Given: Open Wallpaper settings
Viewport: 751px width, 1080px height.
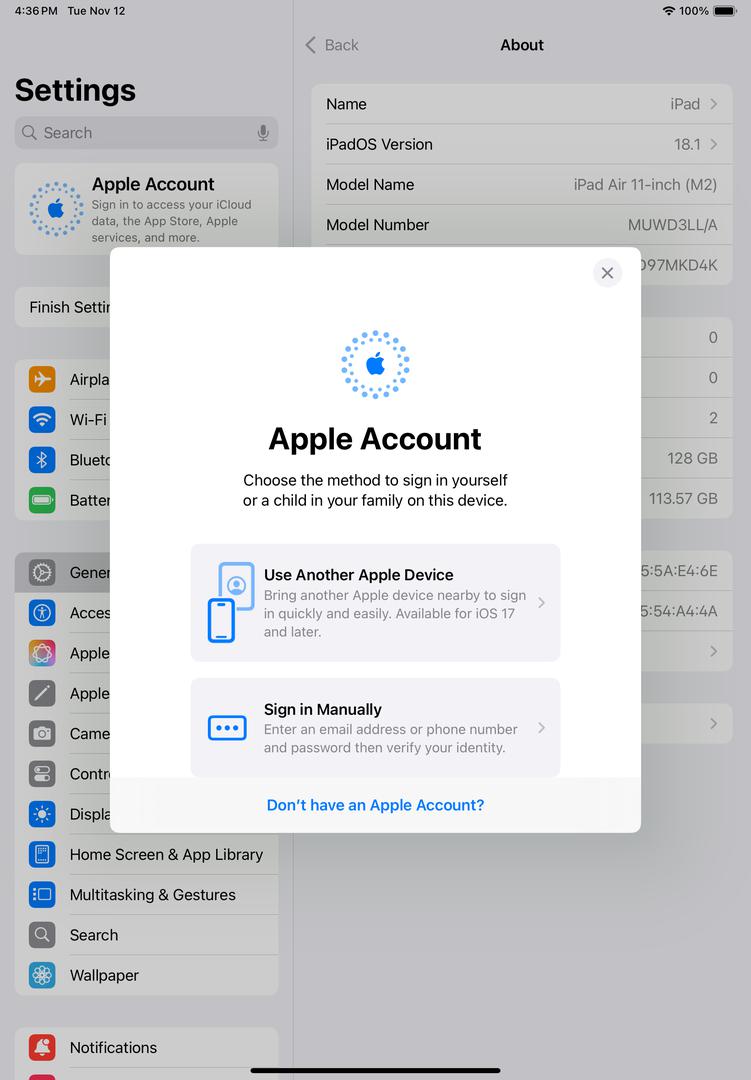Looking at the screenshot, I should point(146,975).
